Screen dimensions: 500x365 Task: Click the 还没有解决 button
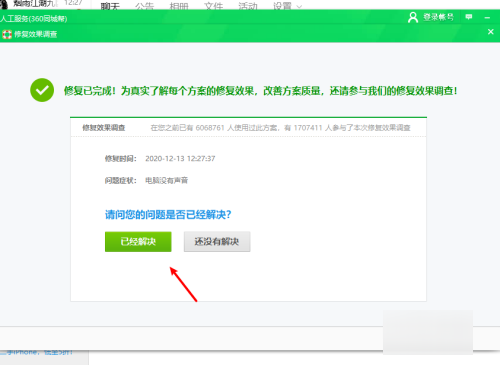[x=217, y=242]
